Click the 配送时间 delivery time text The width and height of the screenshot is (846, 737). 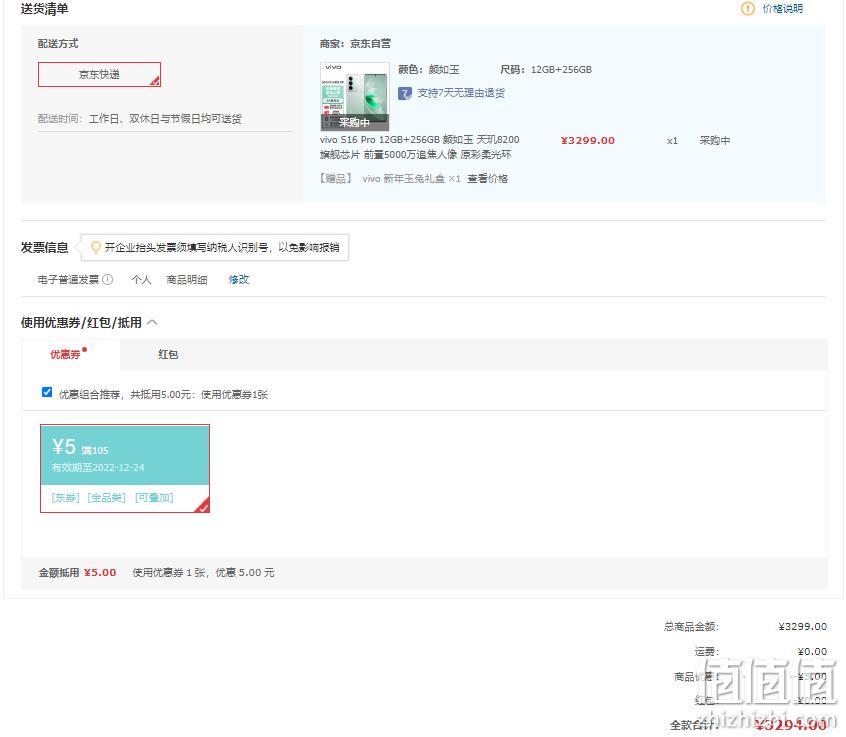tap(140, 119)
